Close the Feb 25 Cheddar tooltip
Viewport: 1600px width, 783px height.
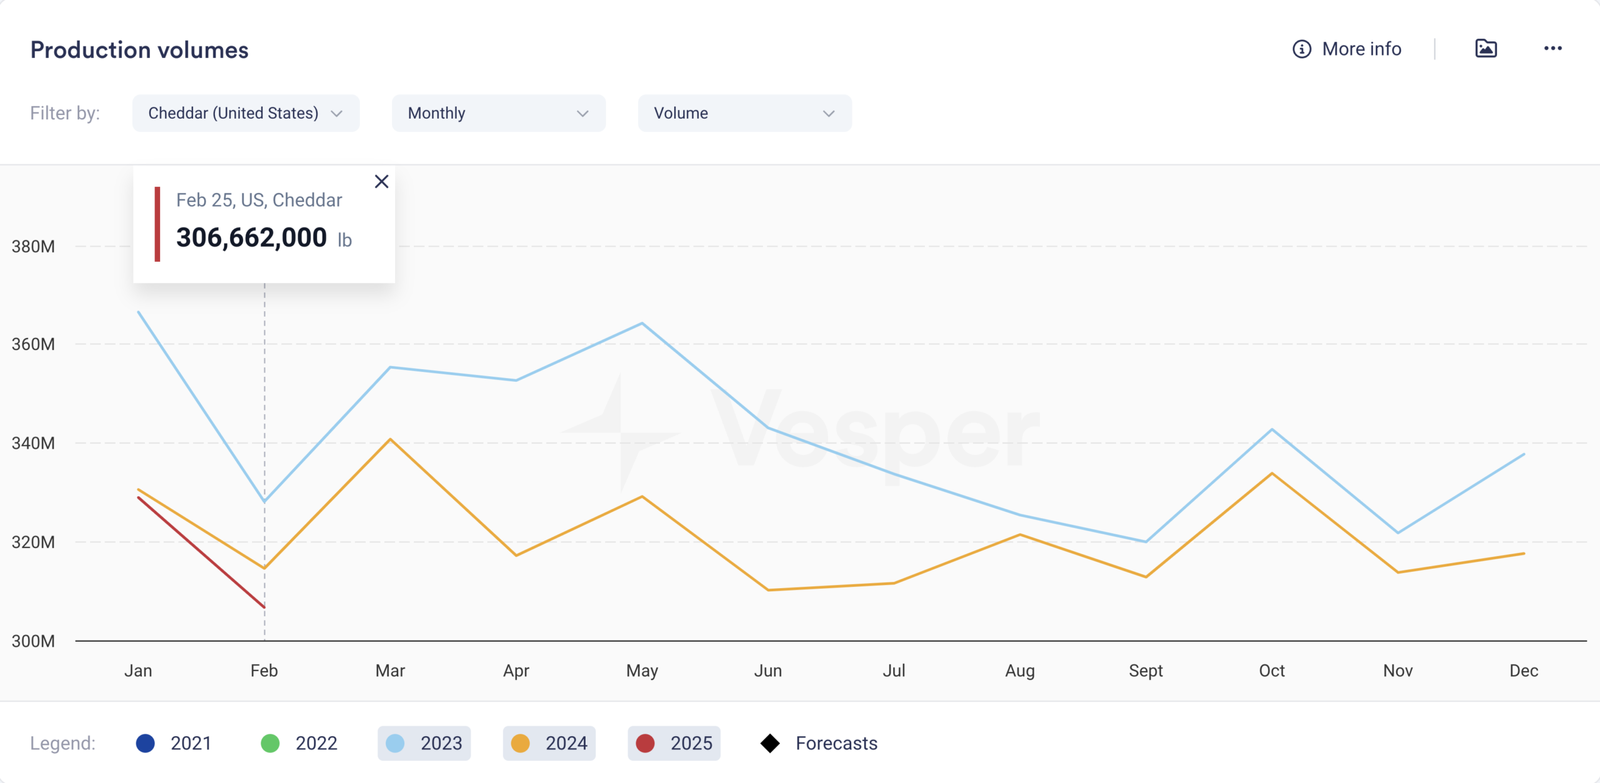pyautogui.click(x=381, y=181)
